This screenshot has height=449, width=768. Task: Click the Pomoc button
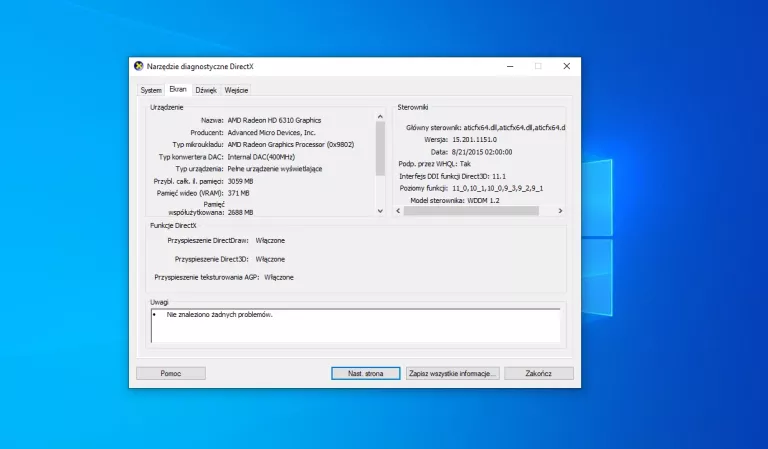[170, 373]
